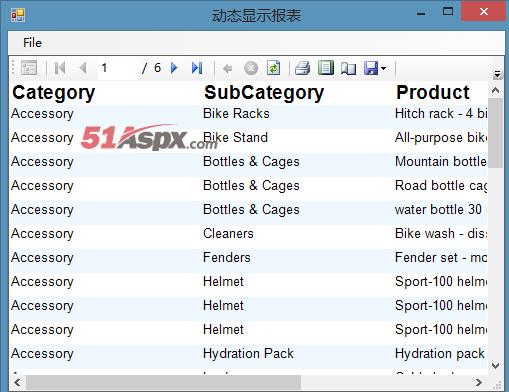Open the export format dropdown arrow
Image resolution: width=509 pixels, height=392 pixels.
pyautogui.click(x=383, y=69)
